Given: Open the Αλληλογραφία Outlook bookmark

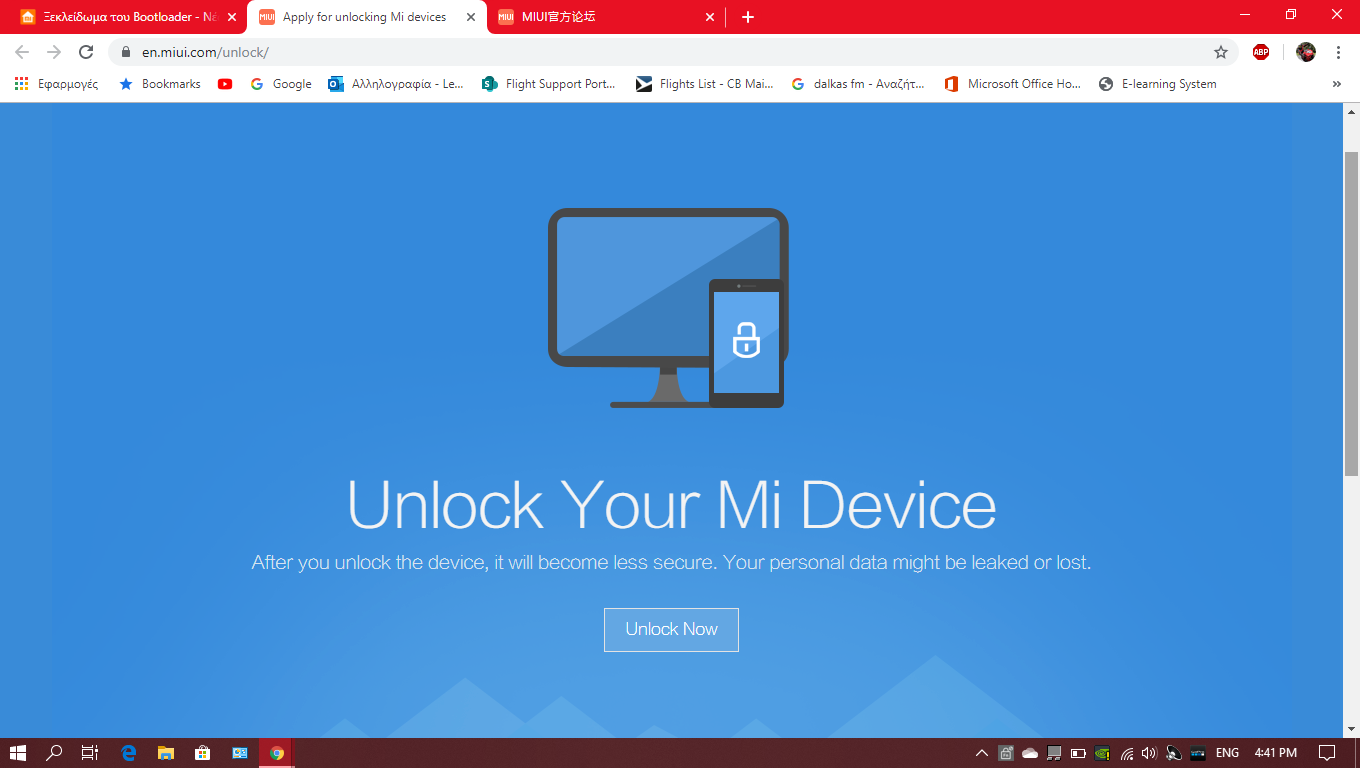Looking at the screenshot, I should pos(396,84).
